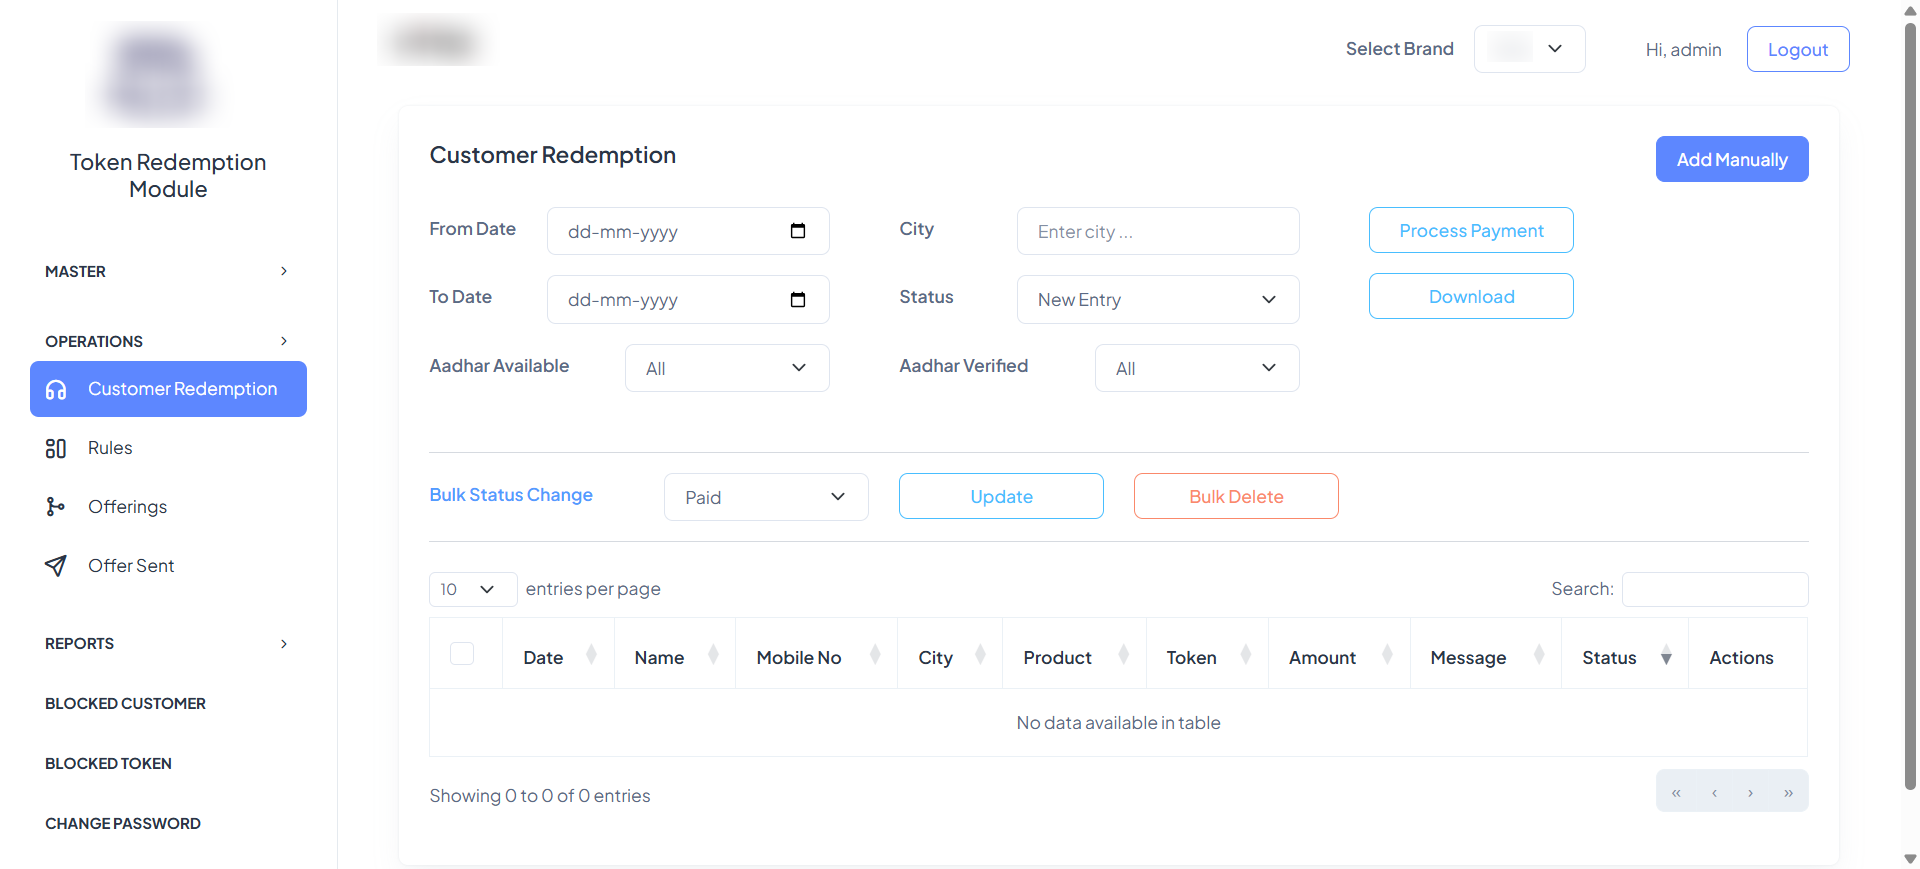1920x869 pixels.
Task: Click 'Showing 0 to 0 of 0 entries'
Action: click(540, 796)
